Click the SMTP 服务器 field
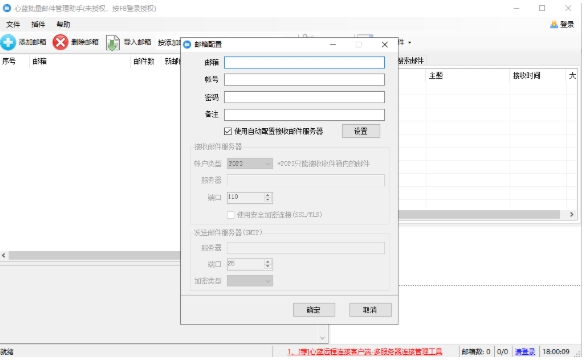This screenshot has height=360, width=585. [x=306, y=248]
